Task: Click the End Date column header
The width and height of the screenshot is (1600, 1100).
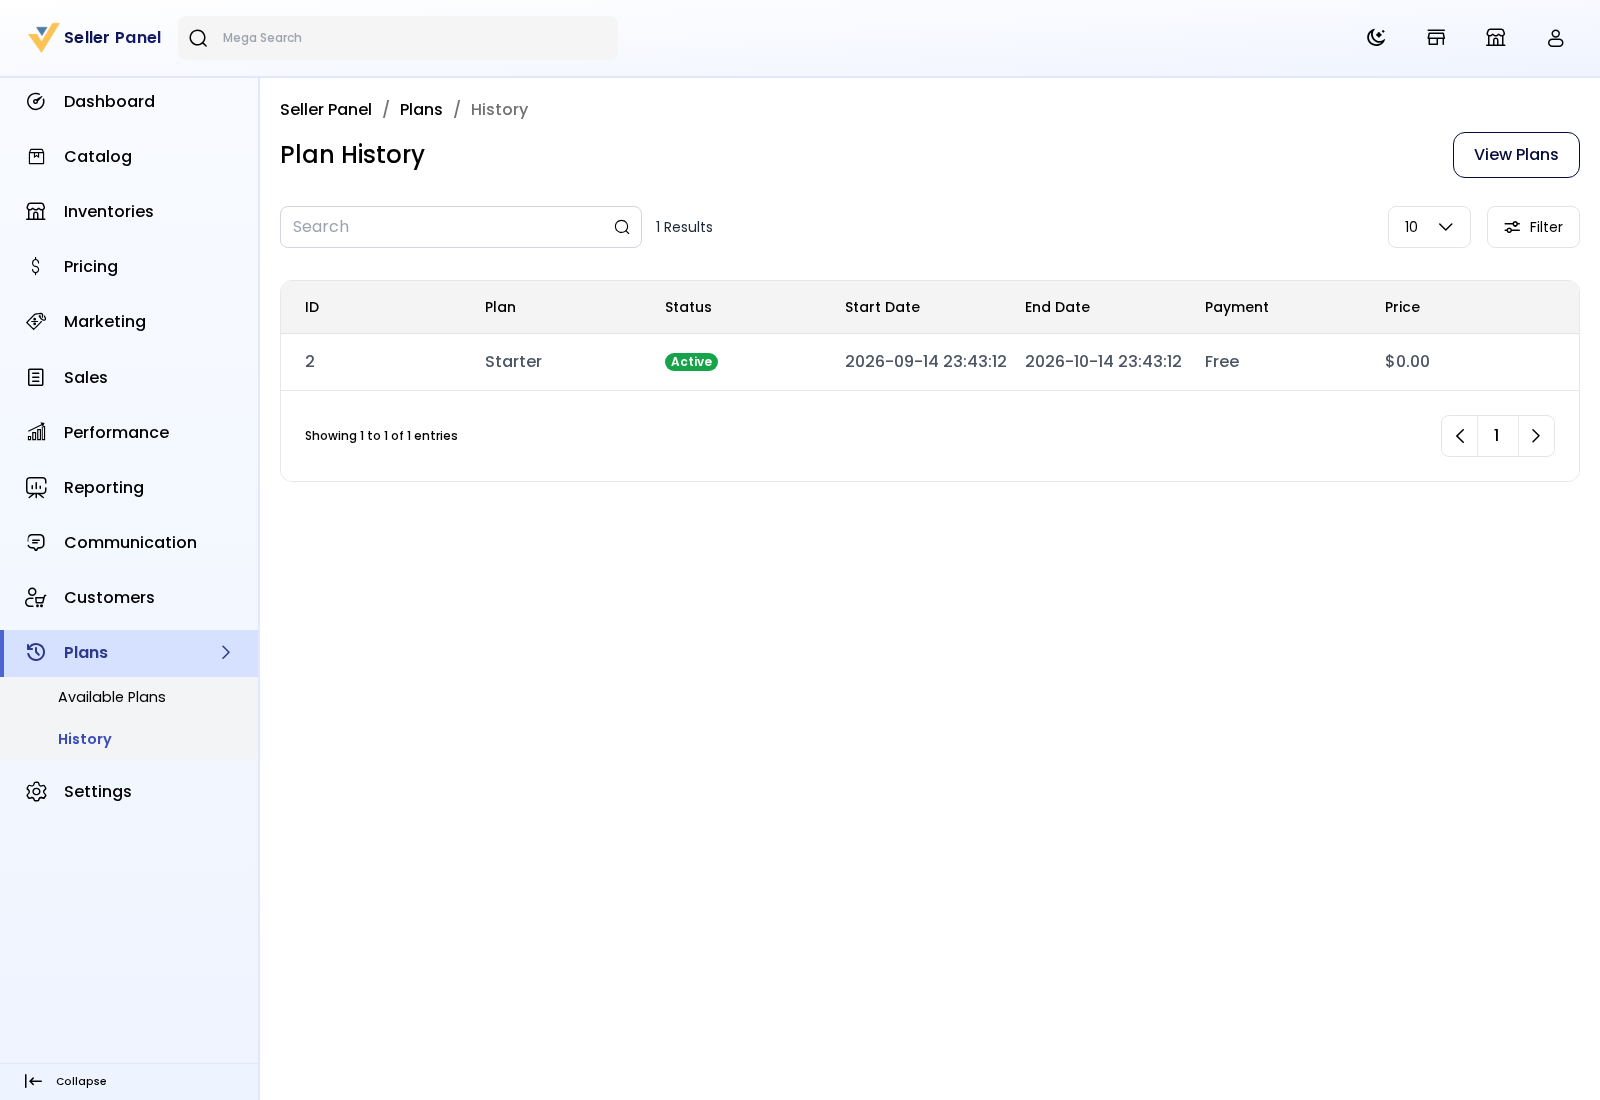Action: [1057, 308]
